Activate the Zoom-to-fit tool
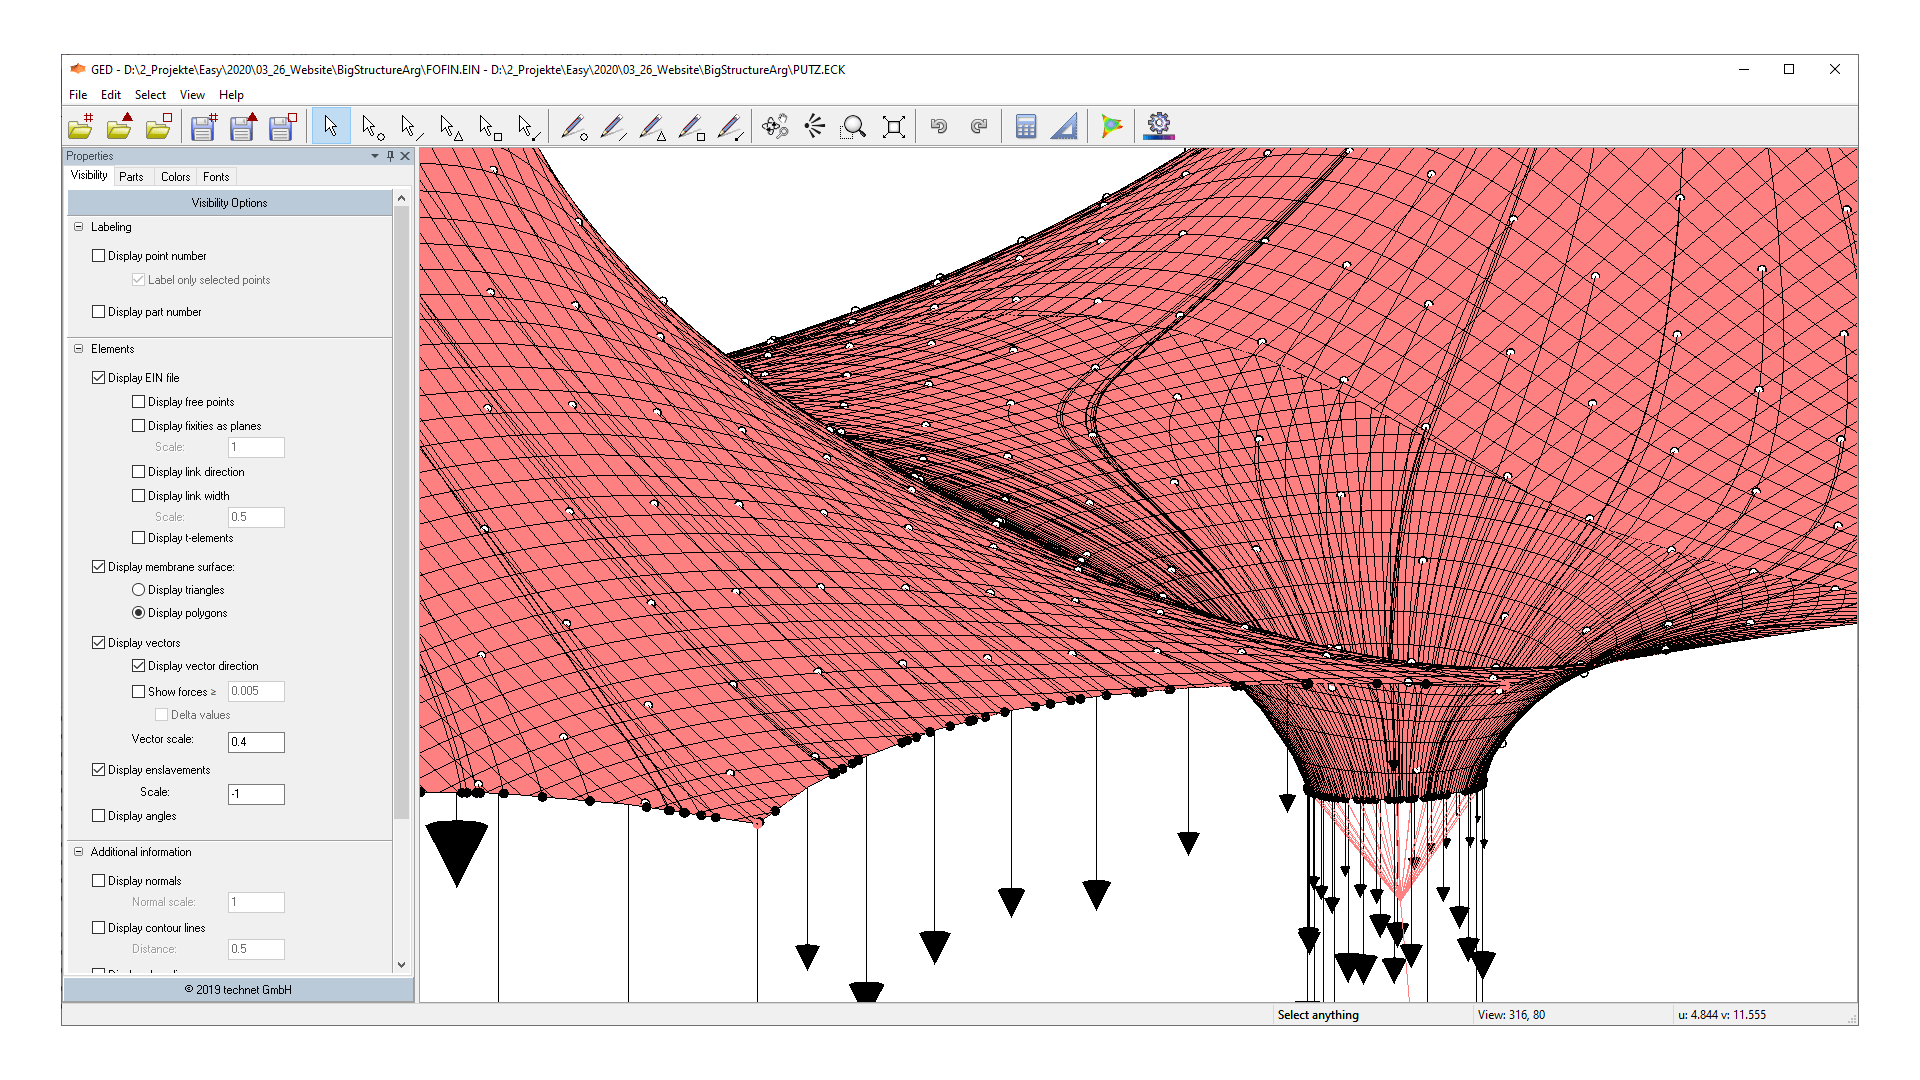This screenshot has height=1080, width=1920. pos(893,126)
